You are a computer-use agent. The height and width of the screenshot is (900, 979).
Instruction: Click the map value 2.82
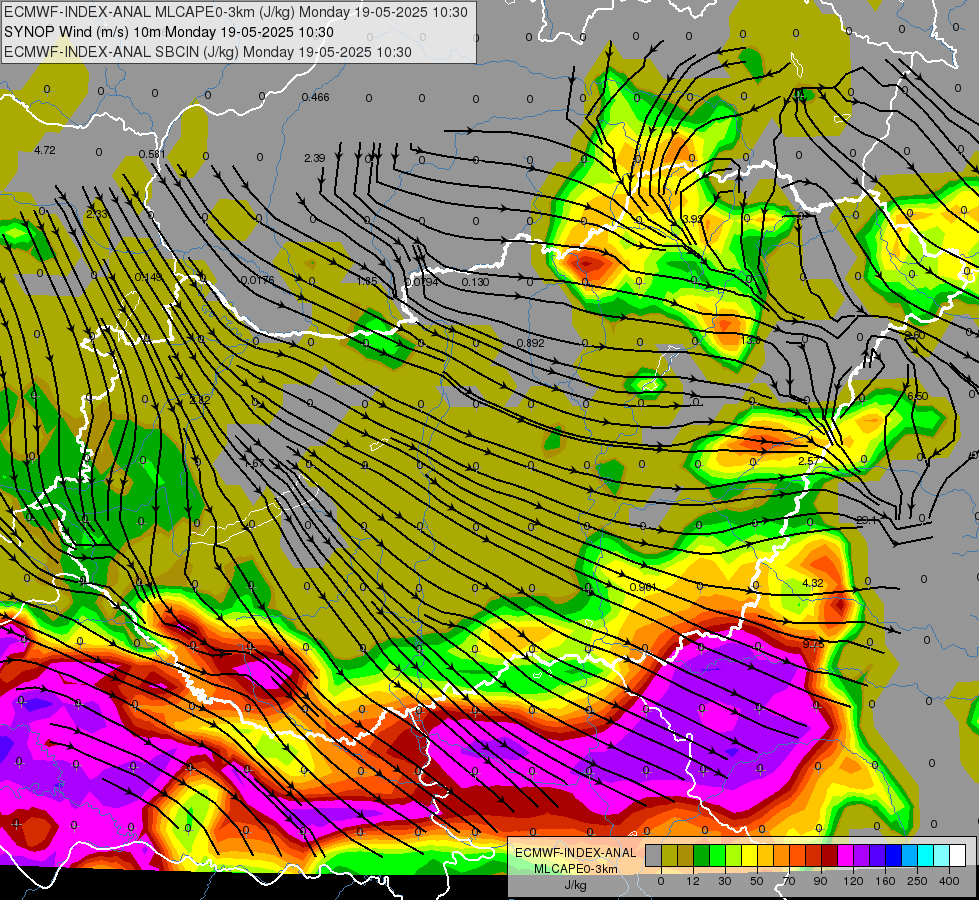pyautogui.click(x=200, y=400)
